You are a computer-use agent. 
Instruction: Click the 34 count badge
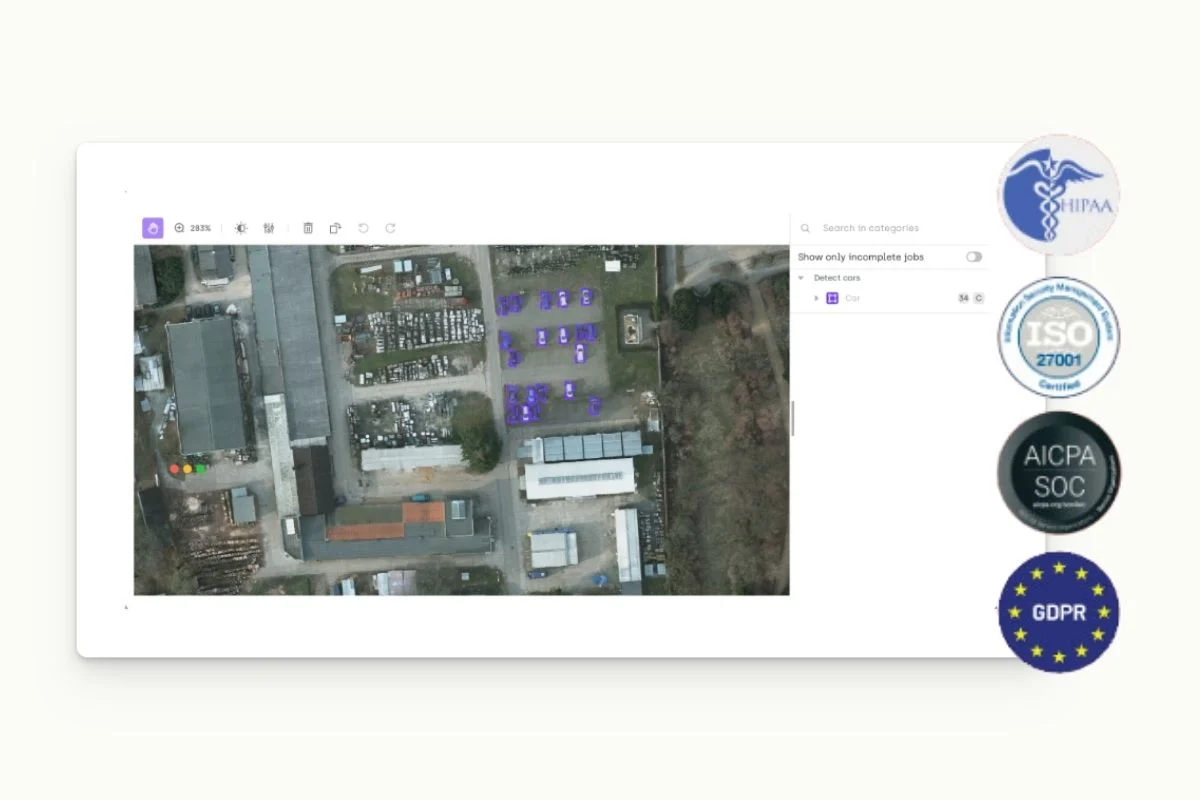pyautogui.click(x=963, y=298)
